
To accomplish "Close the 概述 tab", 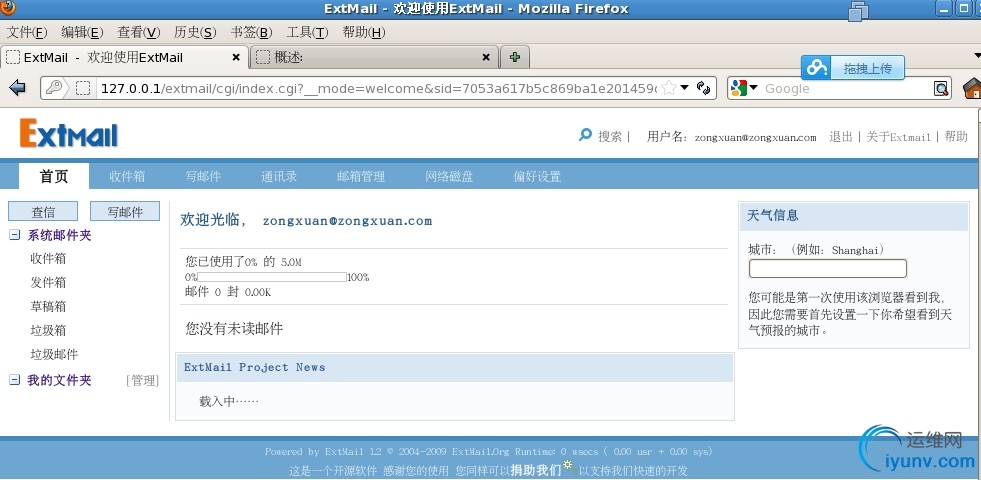I will (x=486, y=57).
